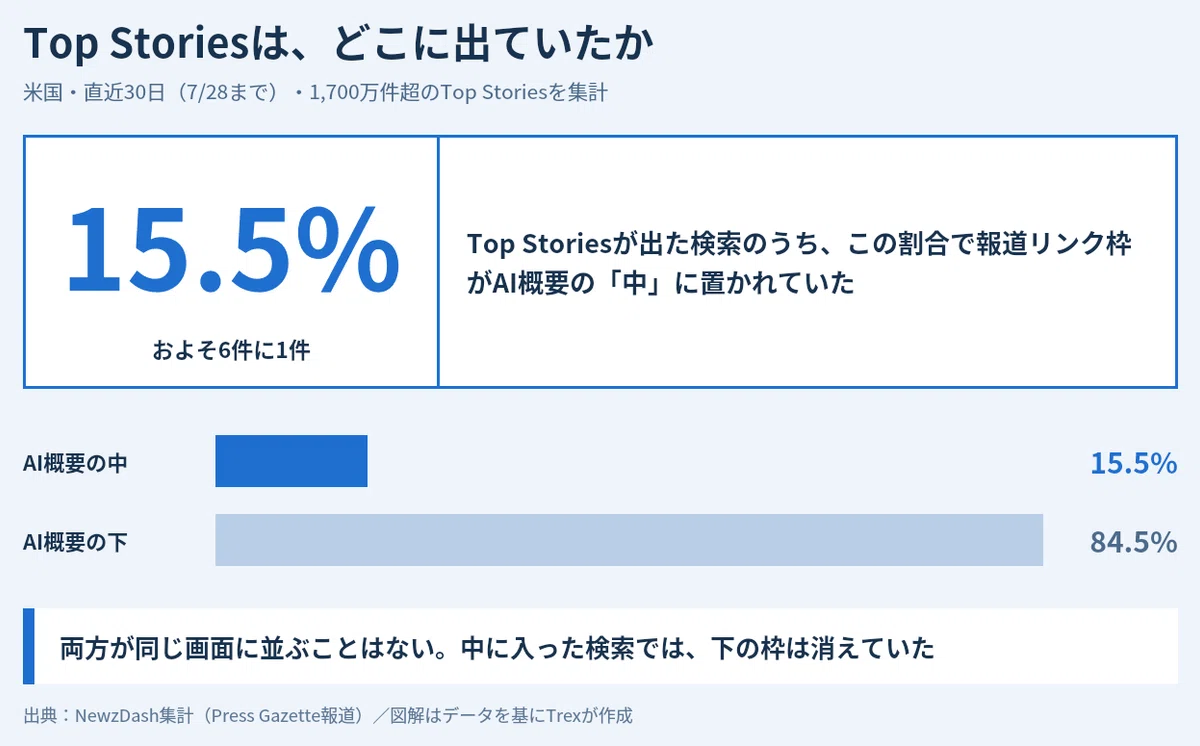Click the headline "Top Storiesは、どこに出ていたか"
Image resolution: width=1200 pixels, height=746 pixels.
(338, 43)
